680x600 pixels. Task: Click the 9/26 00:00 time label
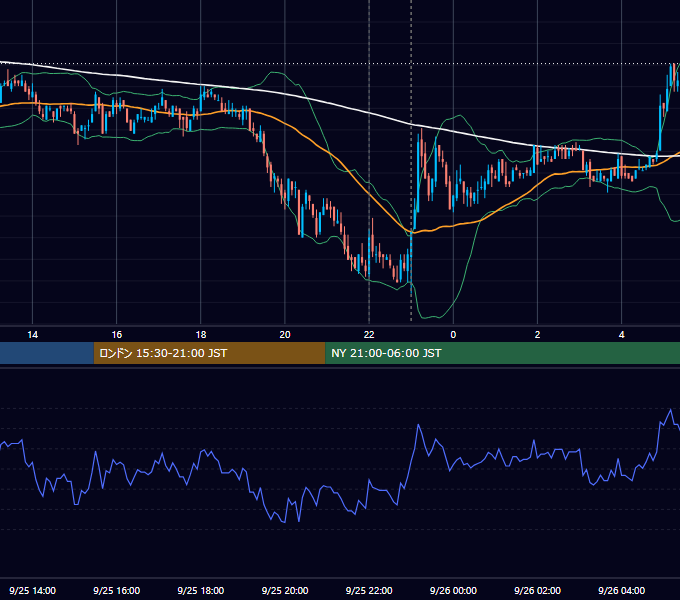coord(453,590)
